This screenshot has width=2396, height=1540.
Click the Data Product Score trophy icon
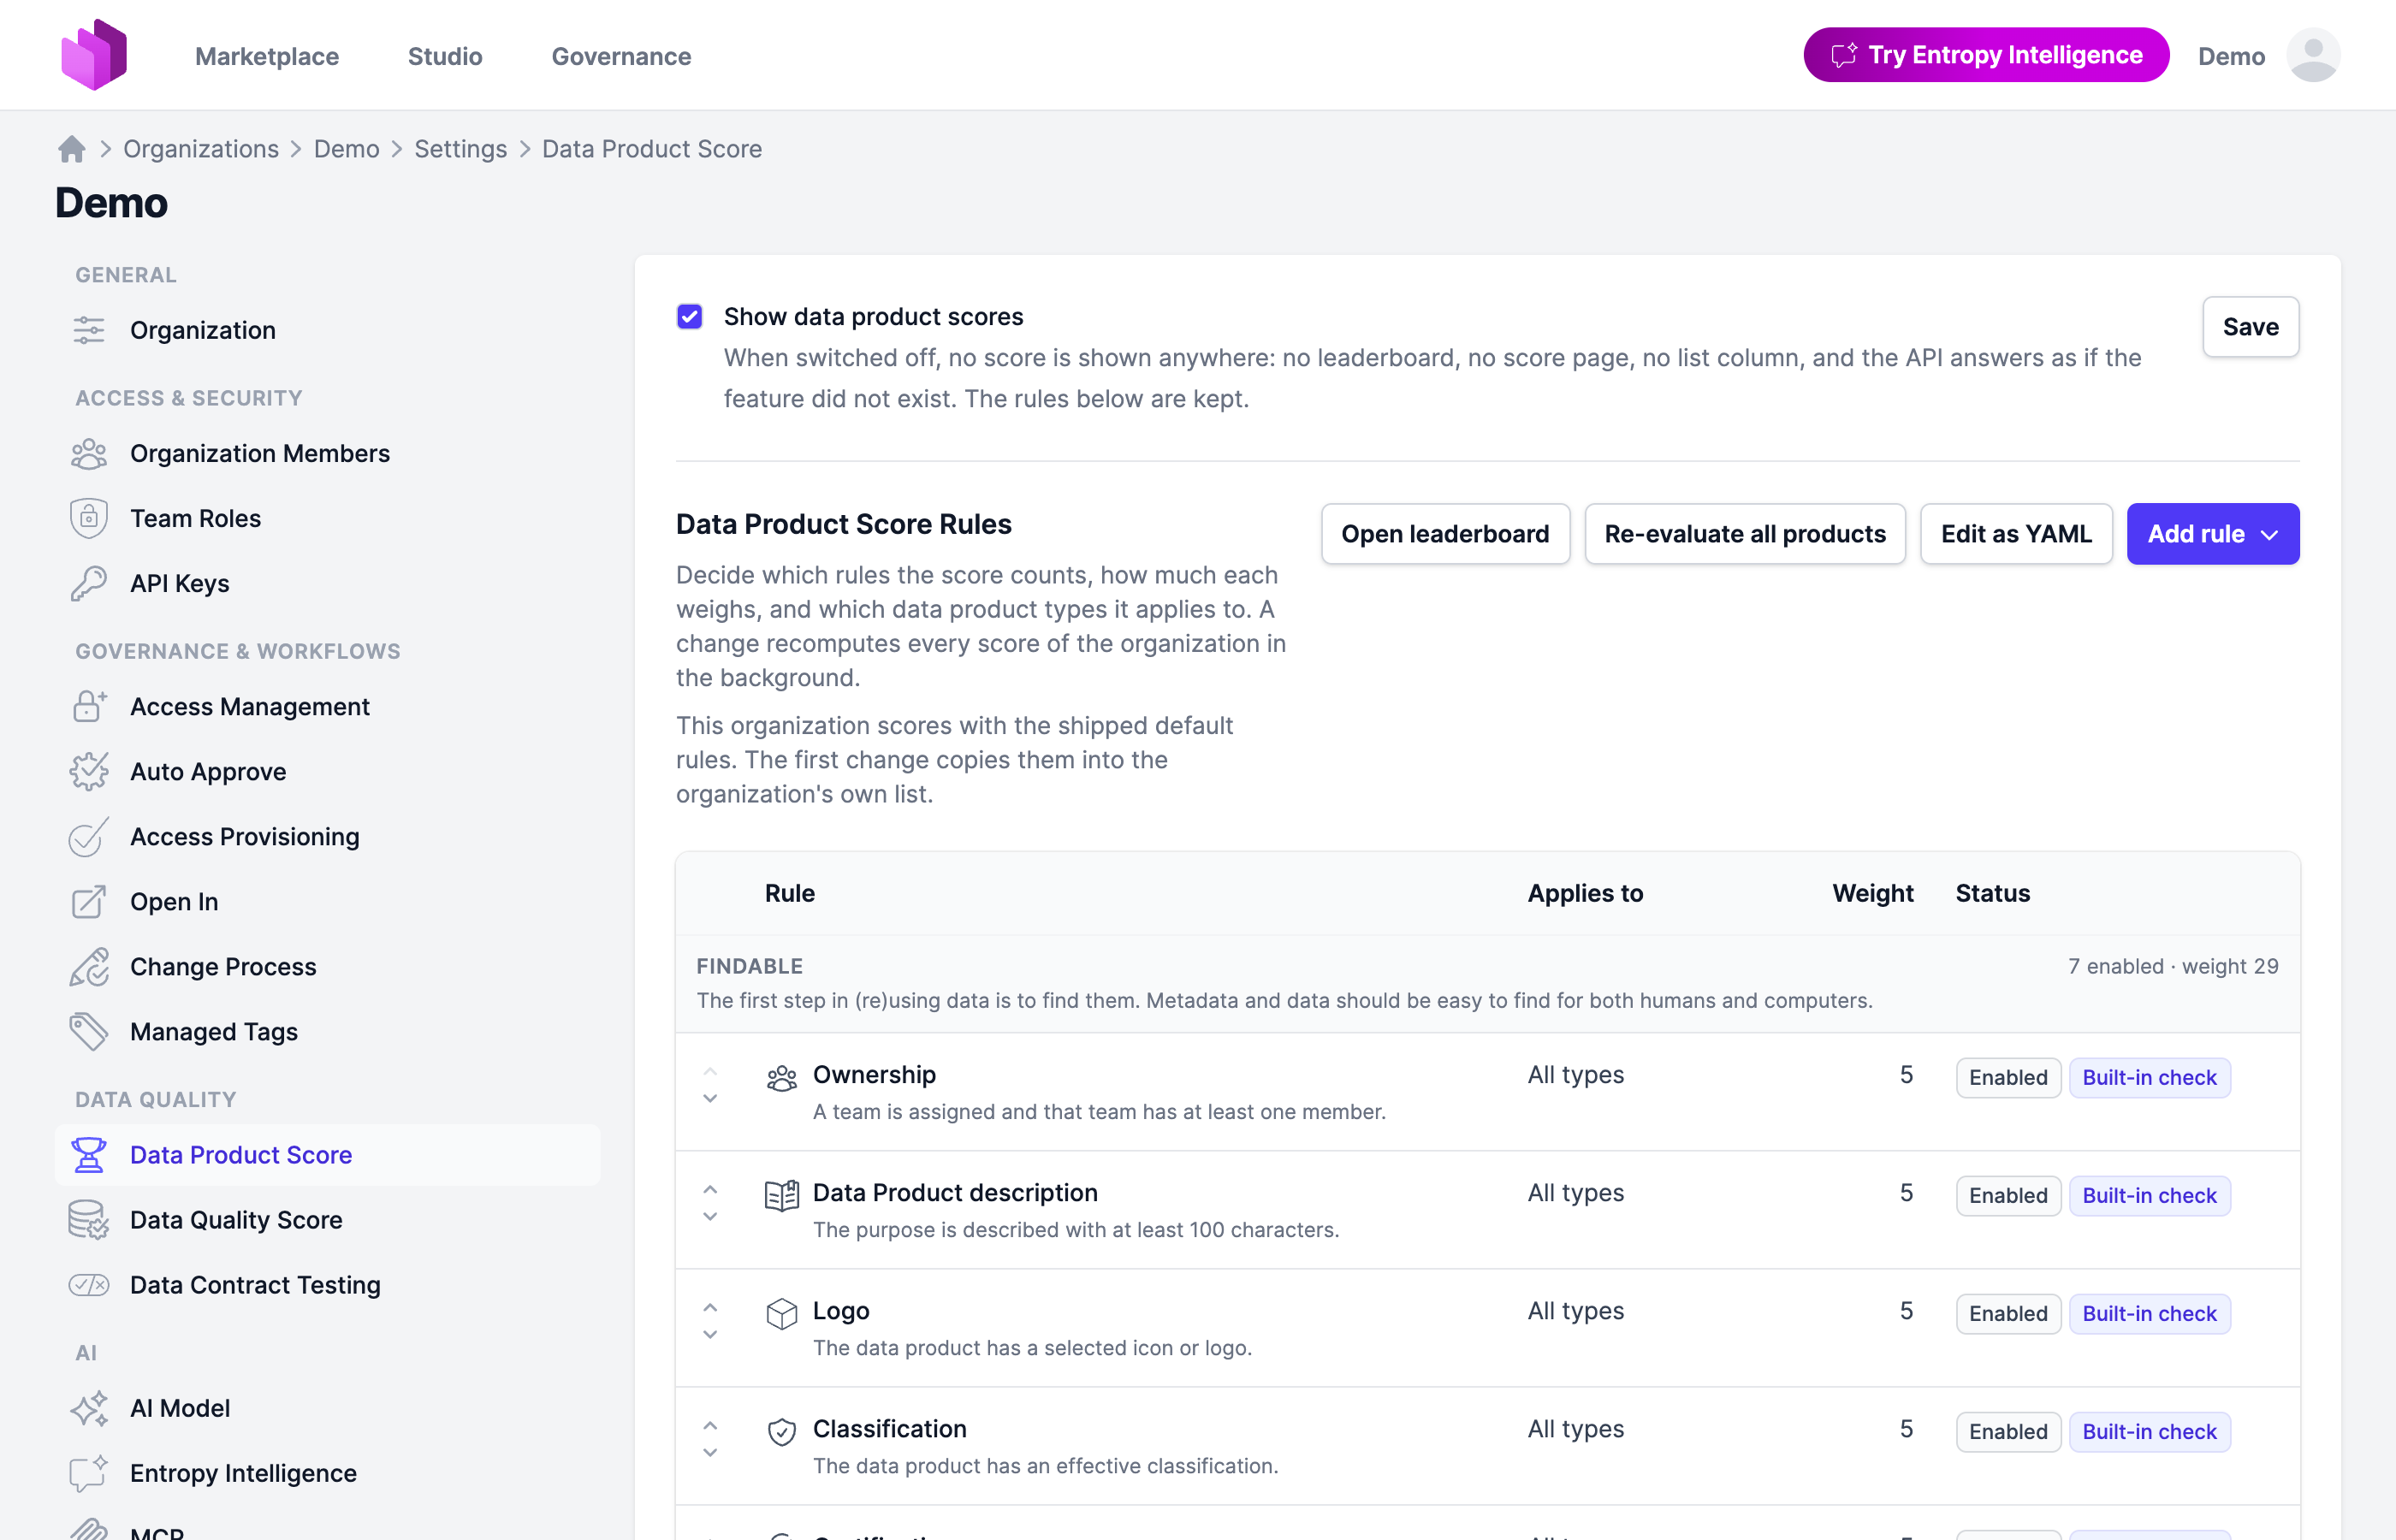(x=89, y=1155)
